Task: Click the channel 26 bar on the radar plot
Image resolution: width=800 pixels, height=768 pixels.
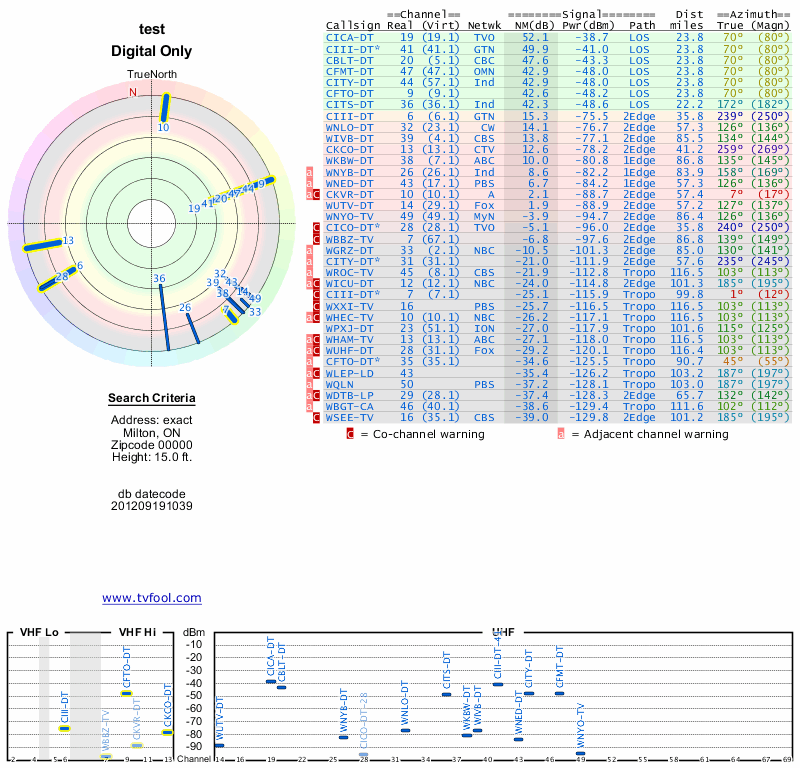Action: coord(193,328)
